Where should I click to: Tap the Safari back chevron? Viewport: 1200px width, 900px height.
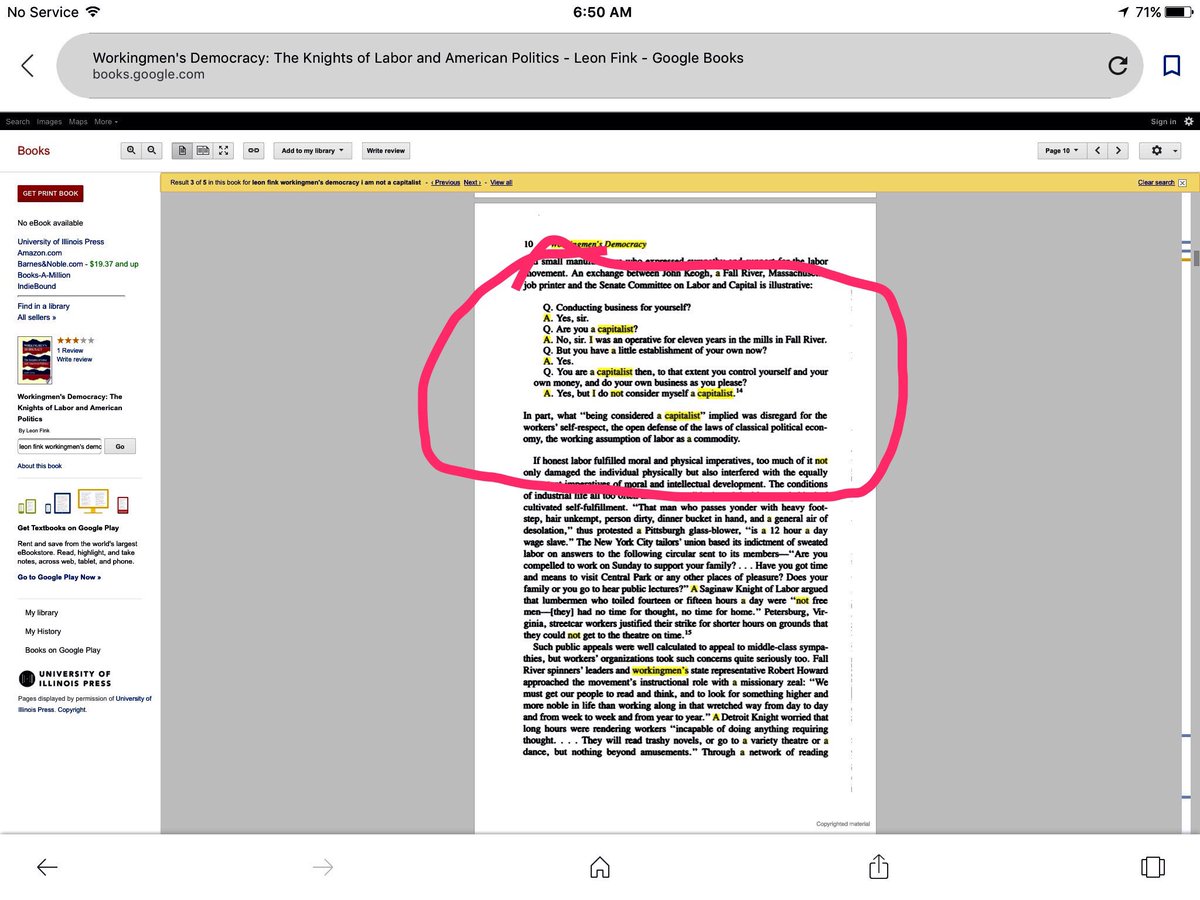pos(27,66)
